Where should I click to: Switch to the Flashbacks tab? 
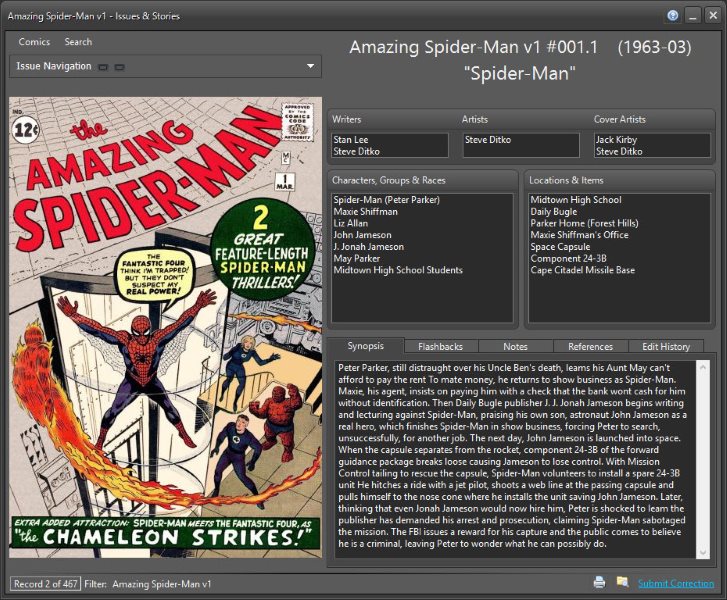440,346
